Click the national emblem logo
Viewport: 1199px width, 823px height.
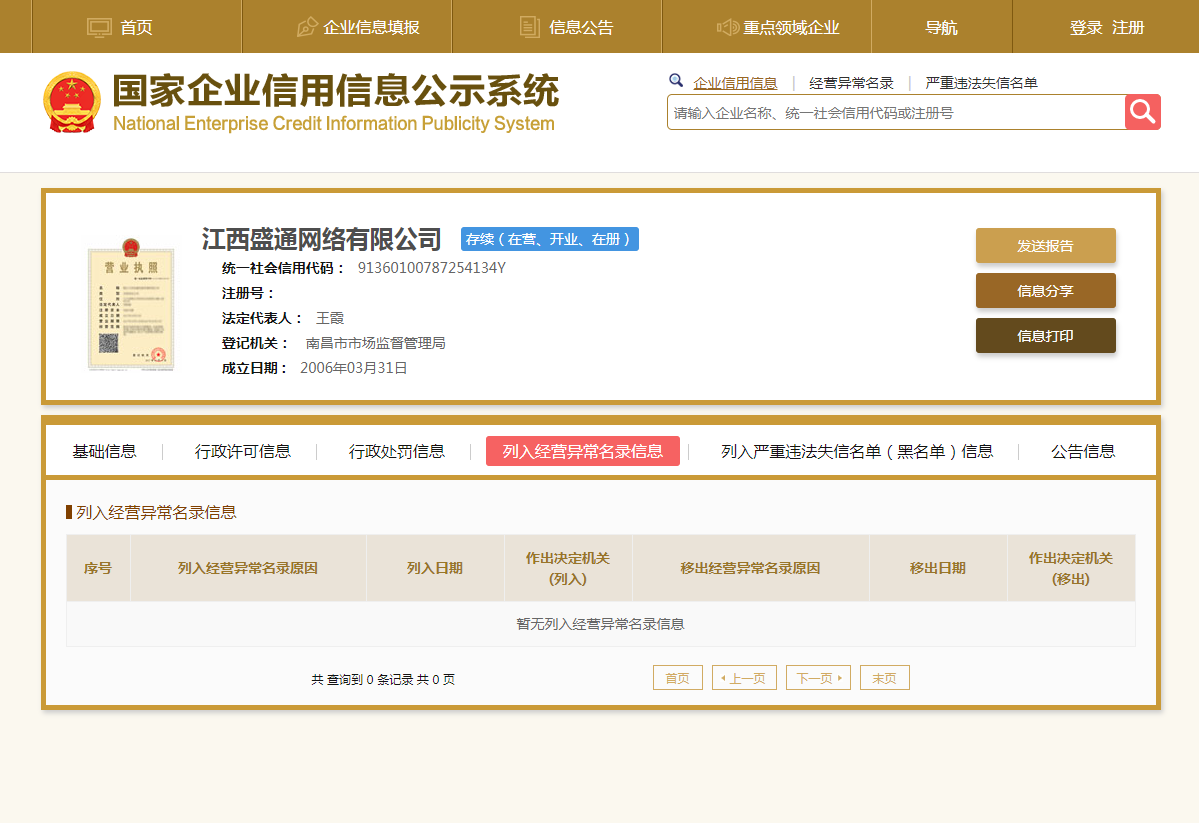click(72, 102)
